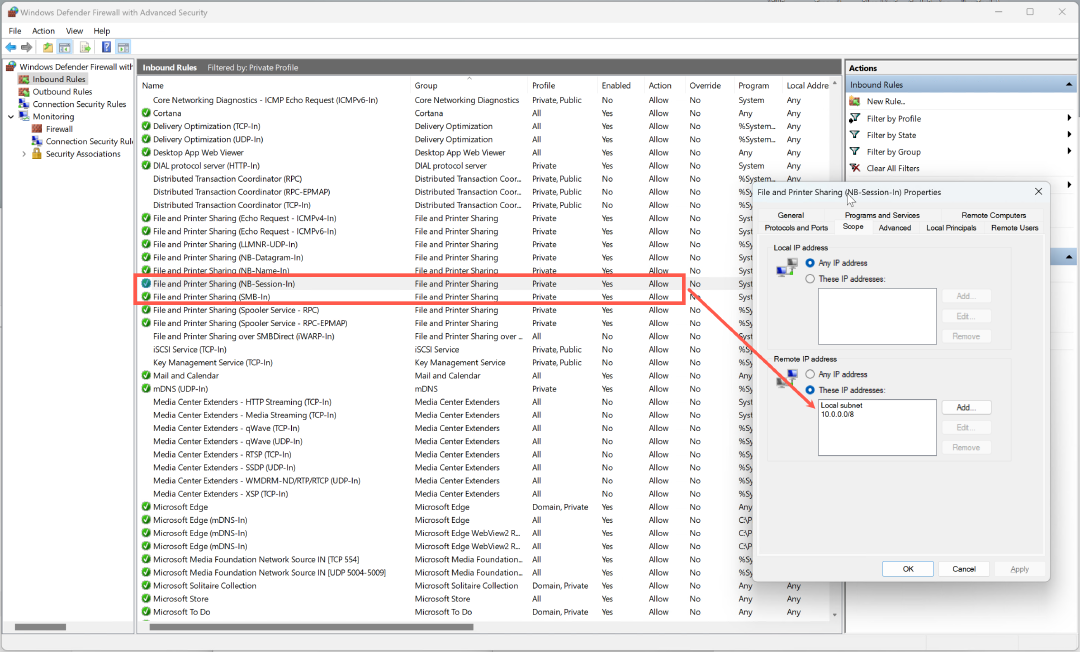This screenshot has width=1080, height=652.
Task: Collapse the Monitoring tree node
Action: point(11,117)
